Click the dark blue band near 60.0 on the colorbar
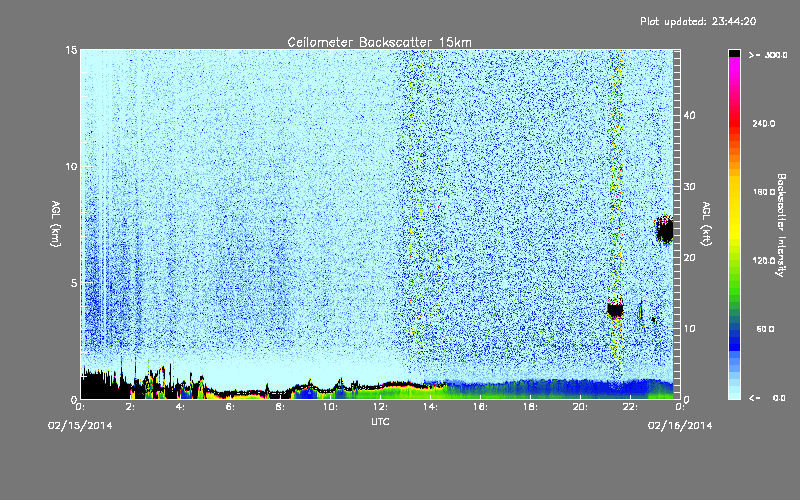Screen dimensions: 800x500 (734, 334)
